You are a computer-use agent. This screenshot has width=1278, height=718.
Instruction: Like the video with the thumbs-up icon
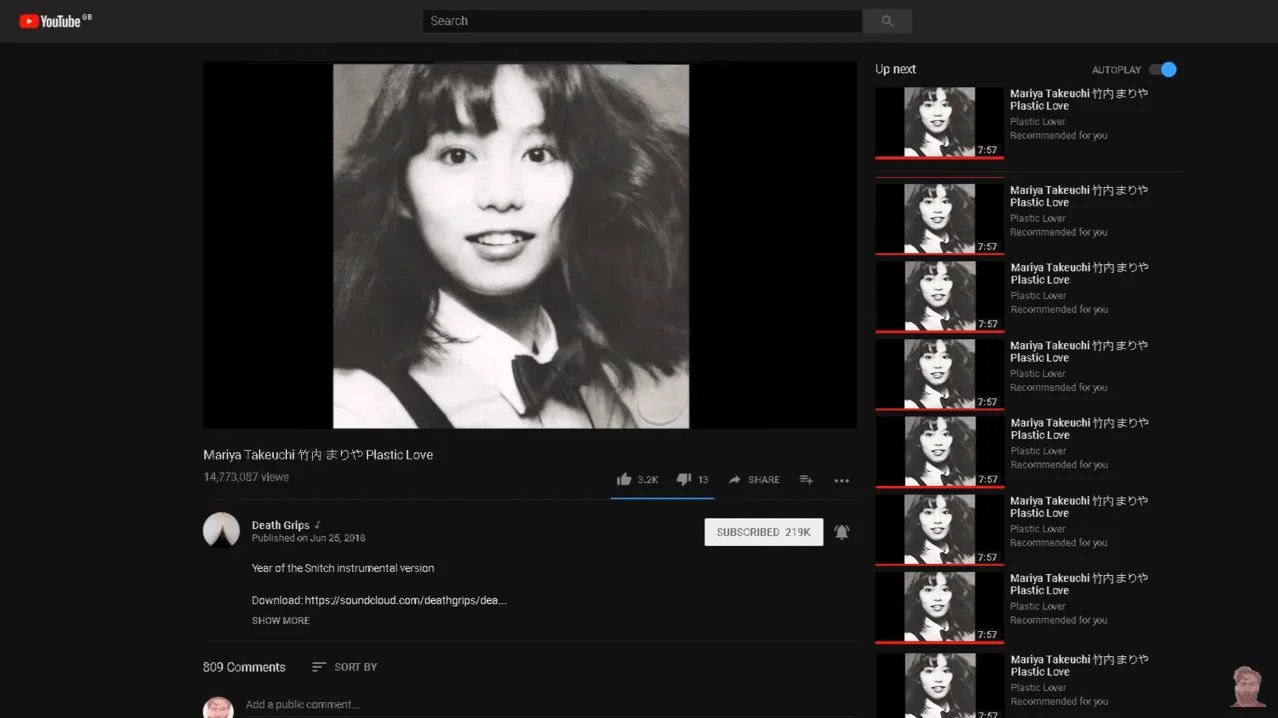[622, 479]
